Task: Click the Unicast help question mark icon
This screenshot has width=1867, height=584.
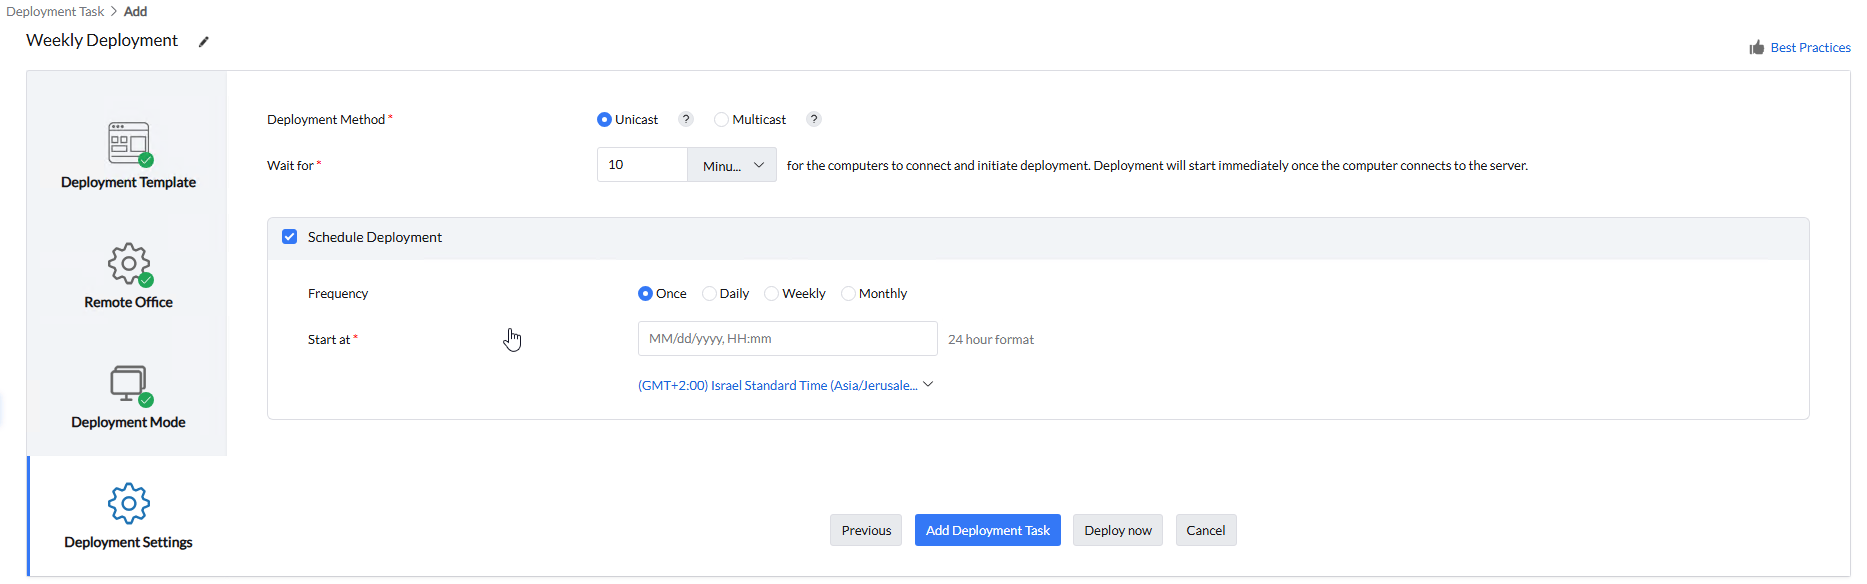Action: (x=686, y=119)
